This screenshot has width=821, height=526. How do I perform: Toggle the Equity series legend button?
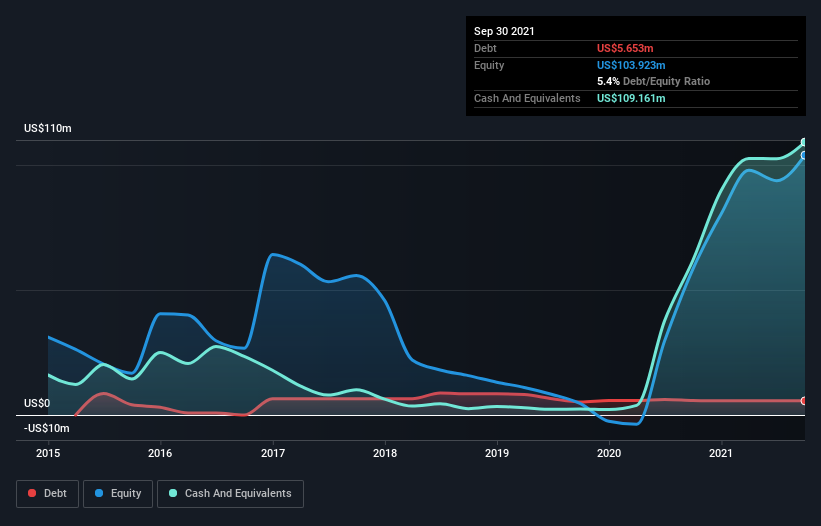click(118, 494)
